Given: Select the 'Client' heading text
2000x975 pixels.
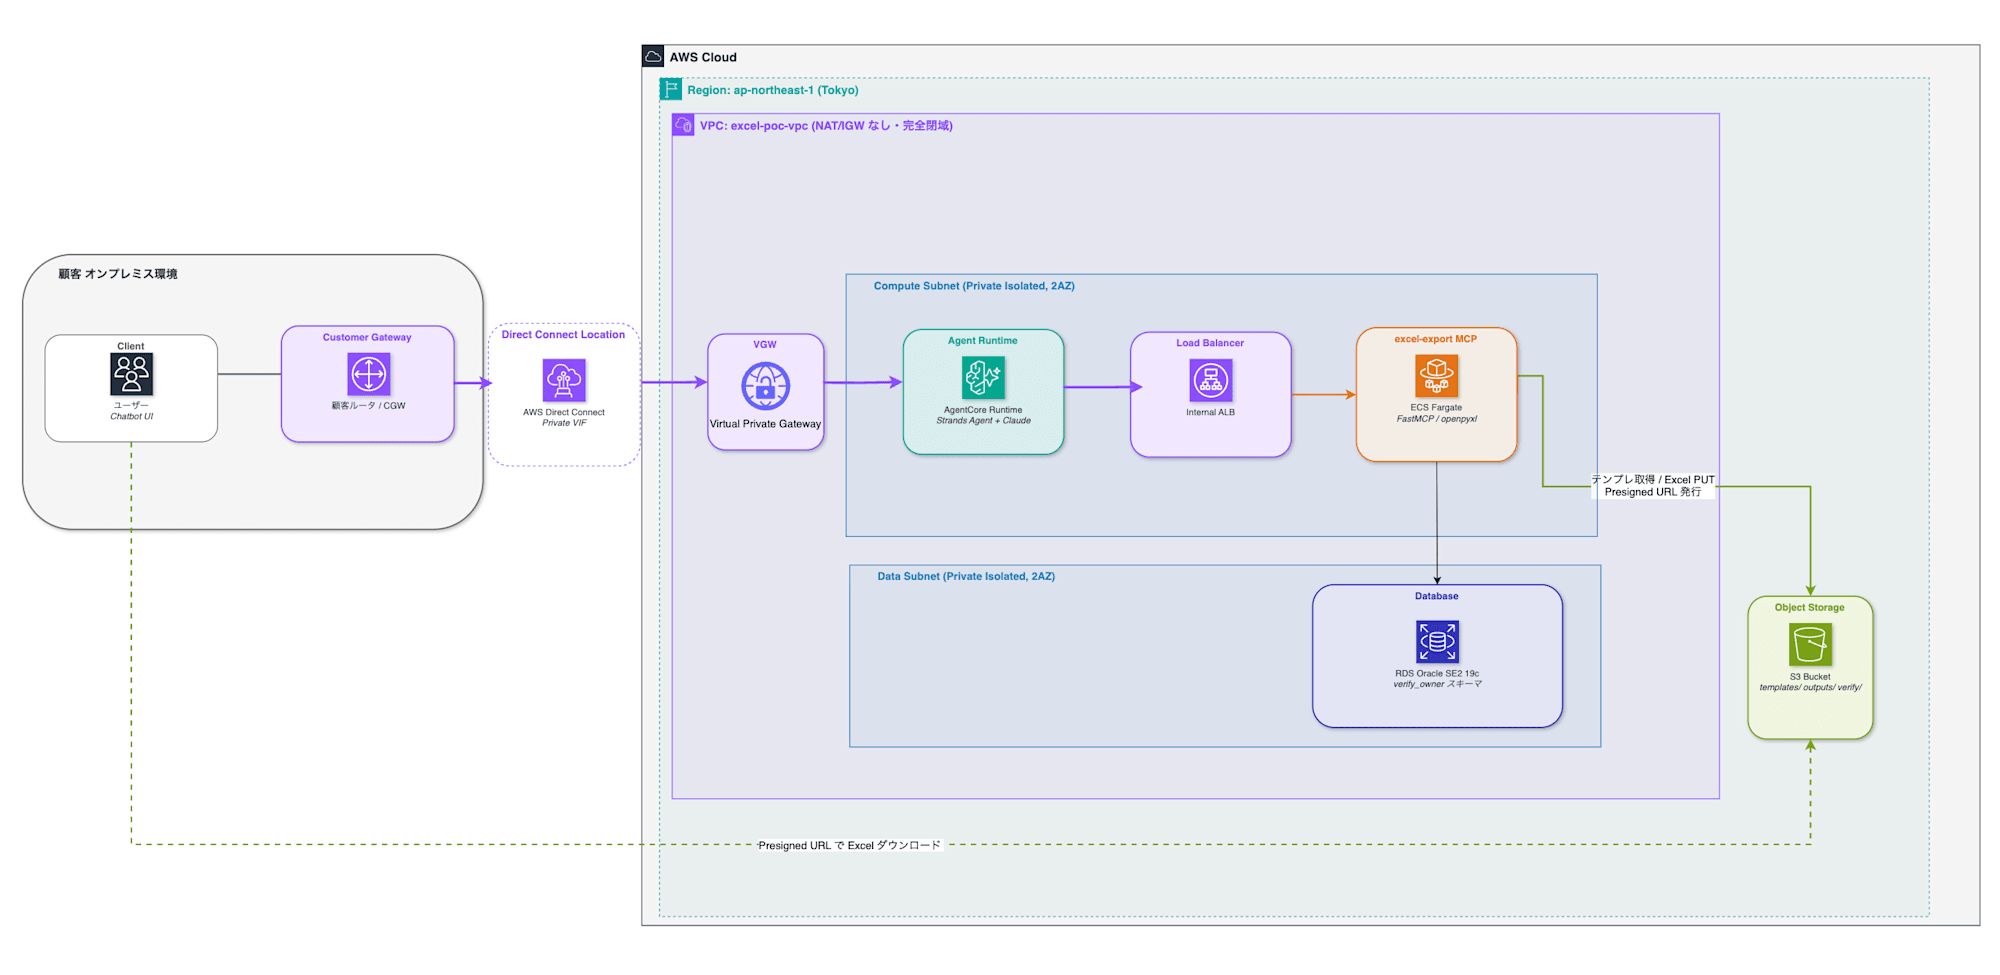Looking at the screenshot, I should point(131,346).
